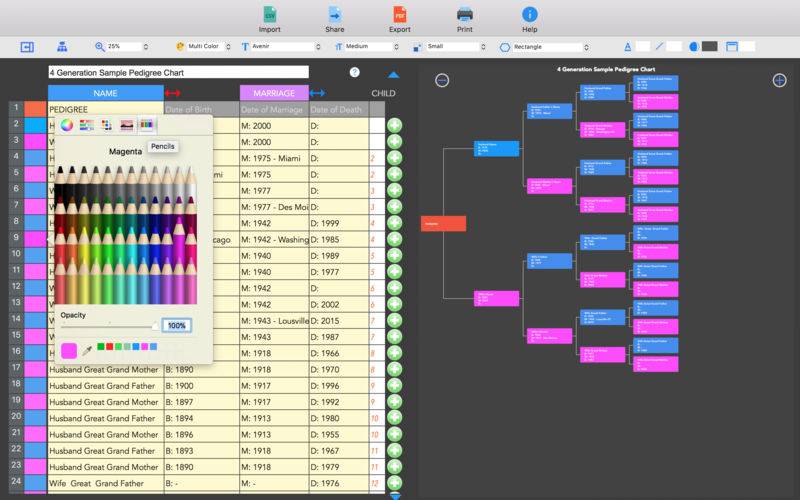
Task: Click the 'D: 1999' death cell
Action: point(339,223)
